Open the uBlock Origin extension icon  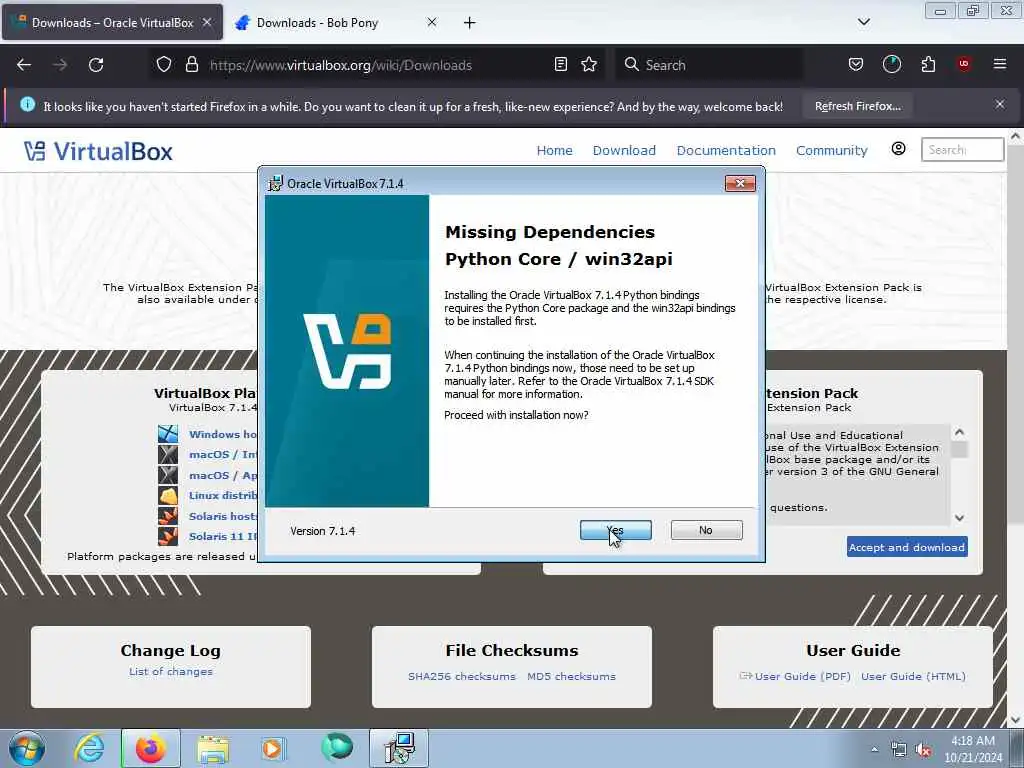963,64
